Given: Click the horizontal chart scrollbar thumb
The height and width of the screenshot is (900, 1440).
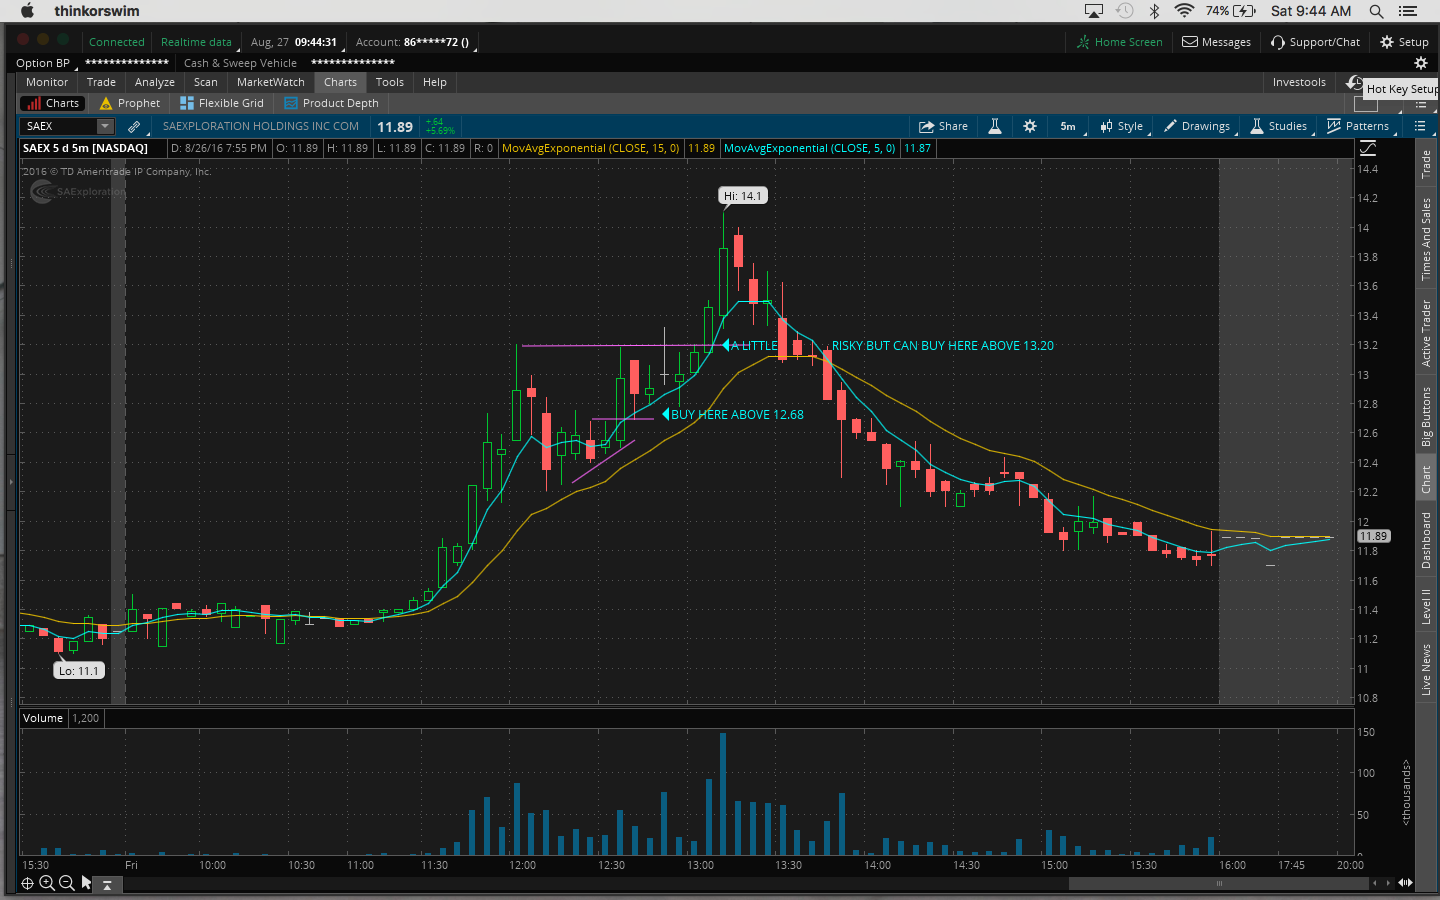Looking at the screenshot, I should [x=1218, y=883].
